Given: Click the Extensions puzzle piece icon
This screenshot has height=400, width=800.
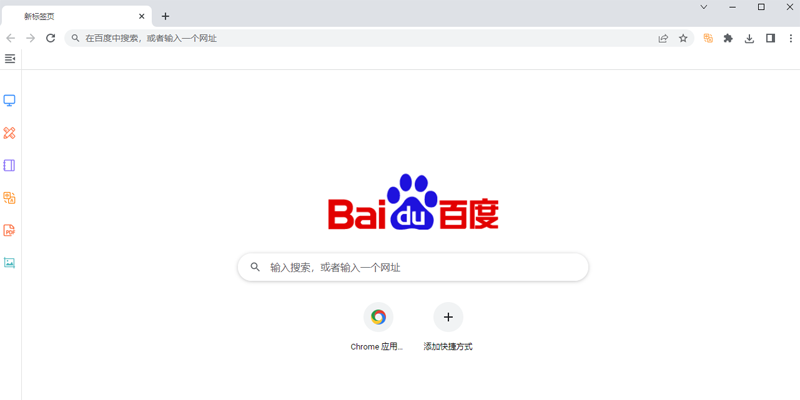Looking at the screenshot, I should (728, 38).
